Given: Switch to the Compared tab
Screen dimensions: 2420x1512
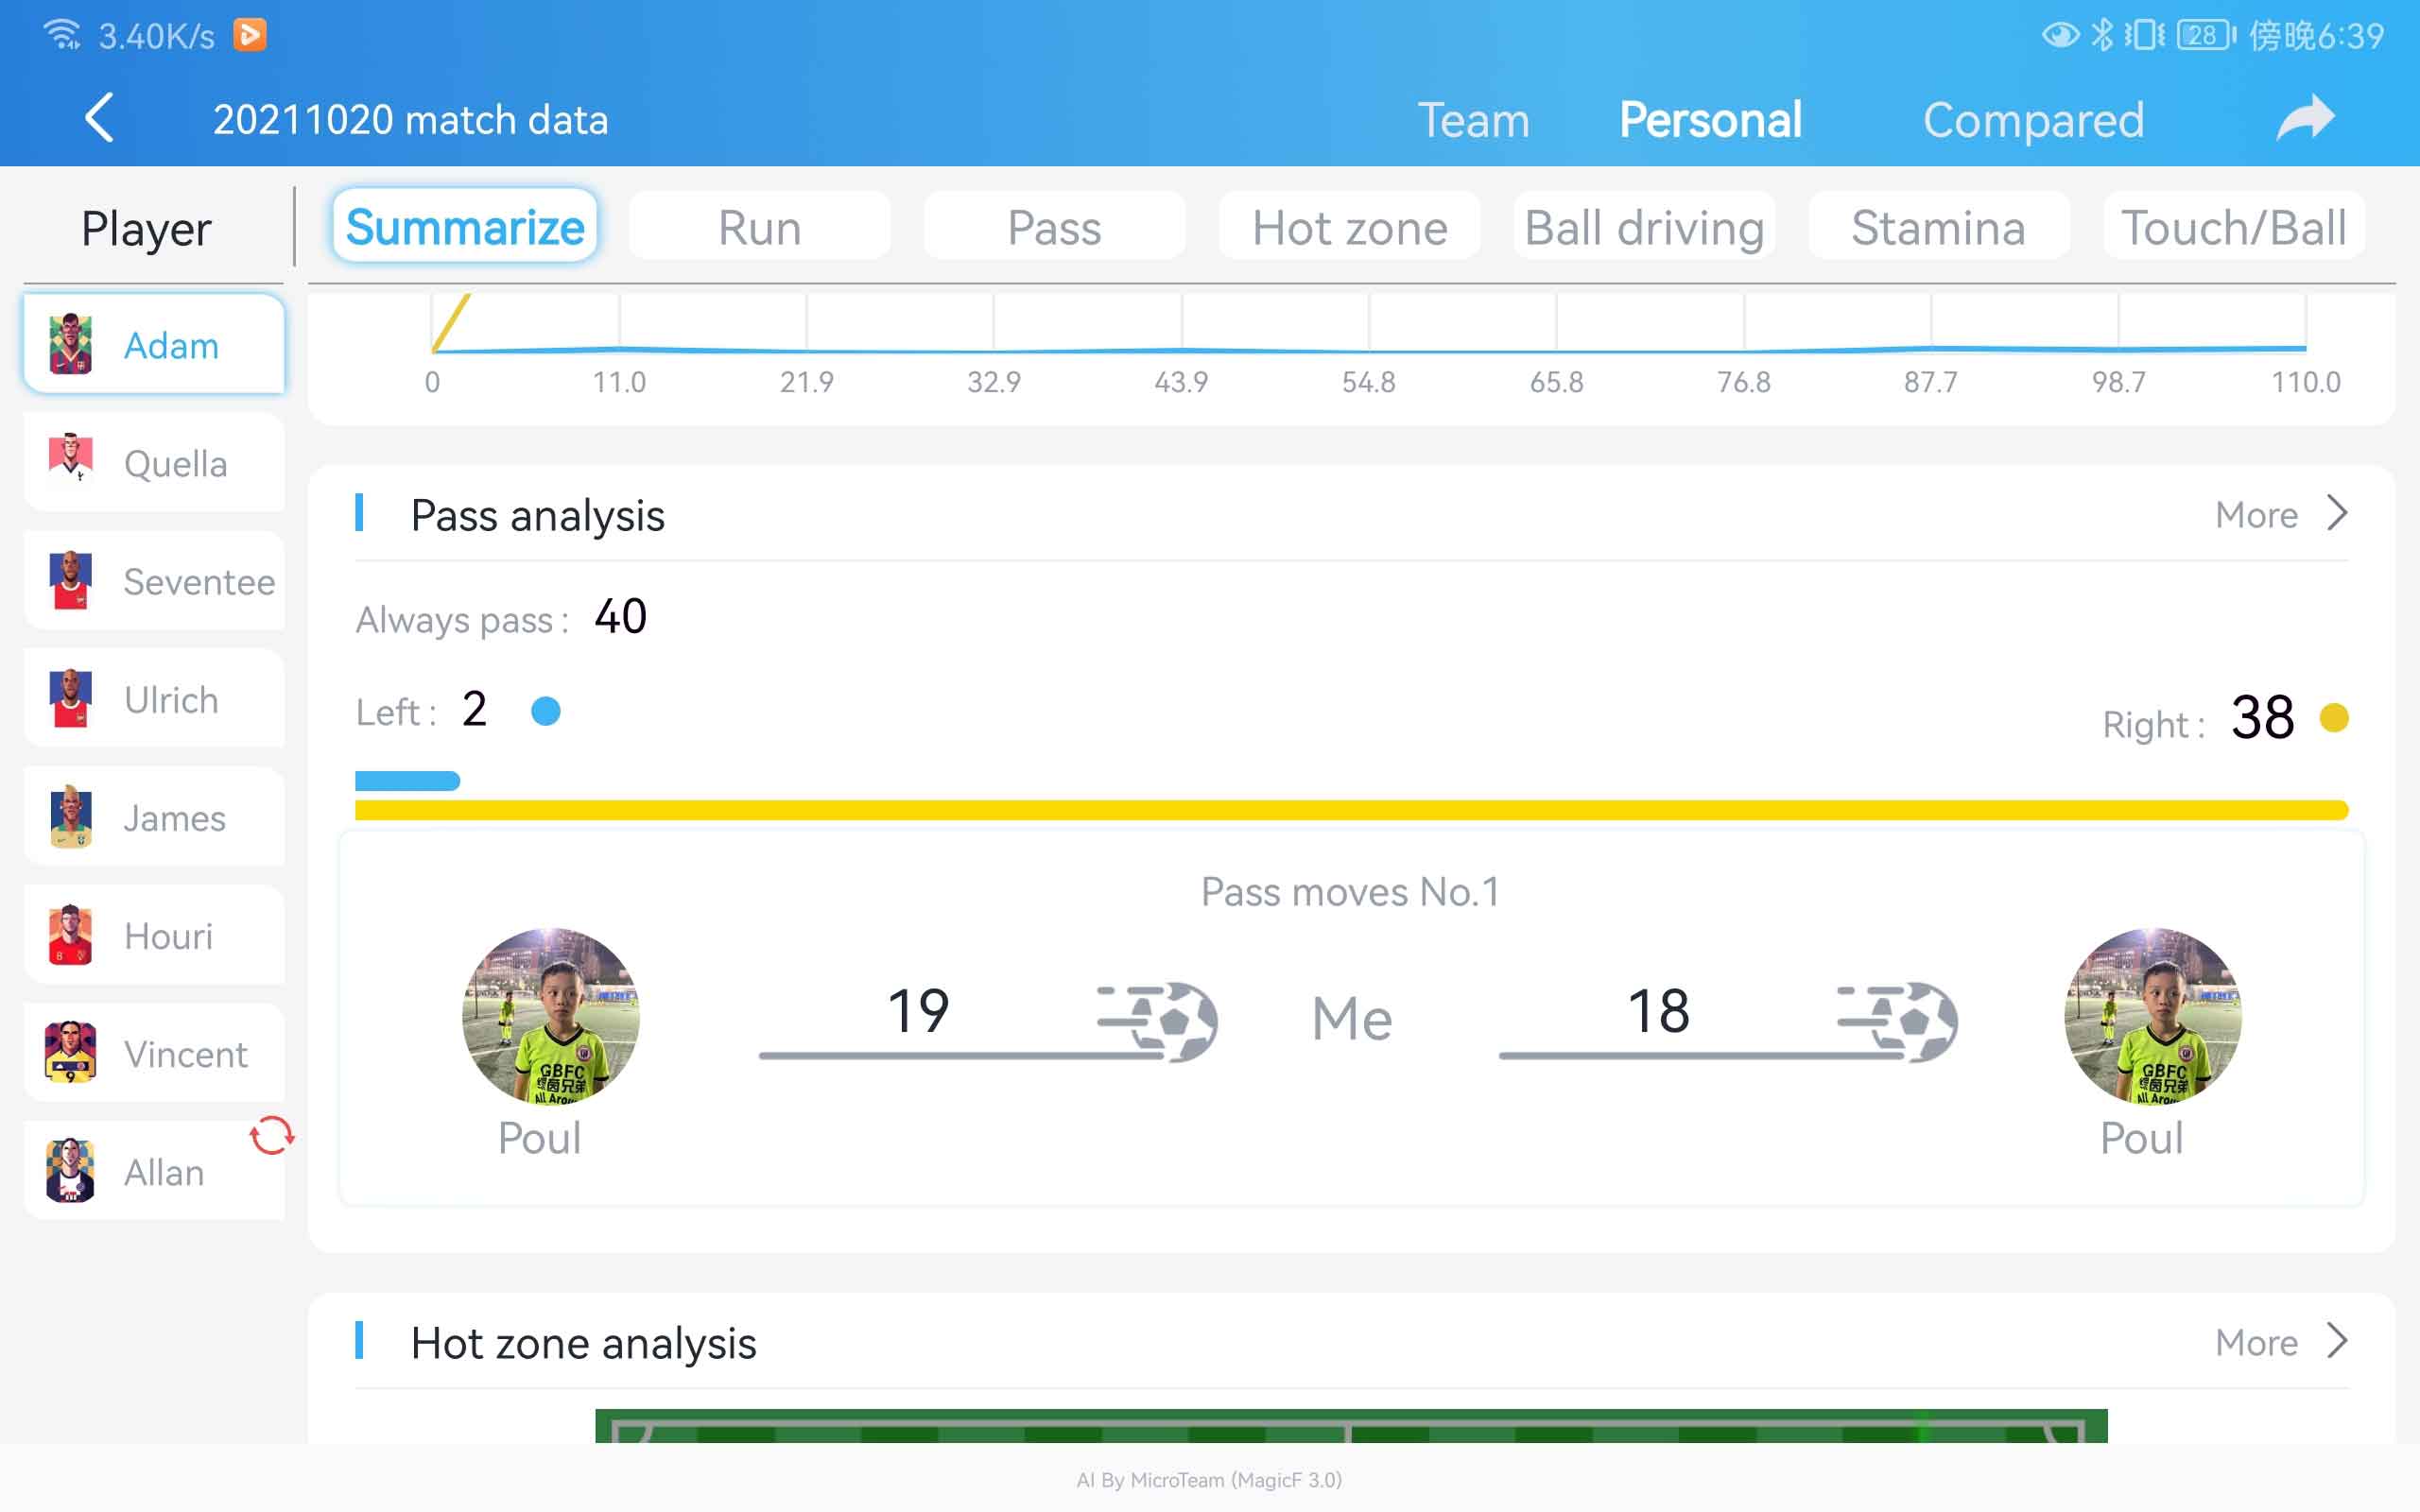Looking at the screenshot, I should [x=2033, y=120].
